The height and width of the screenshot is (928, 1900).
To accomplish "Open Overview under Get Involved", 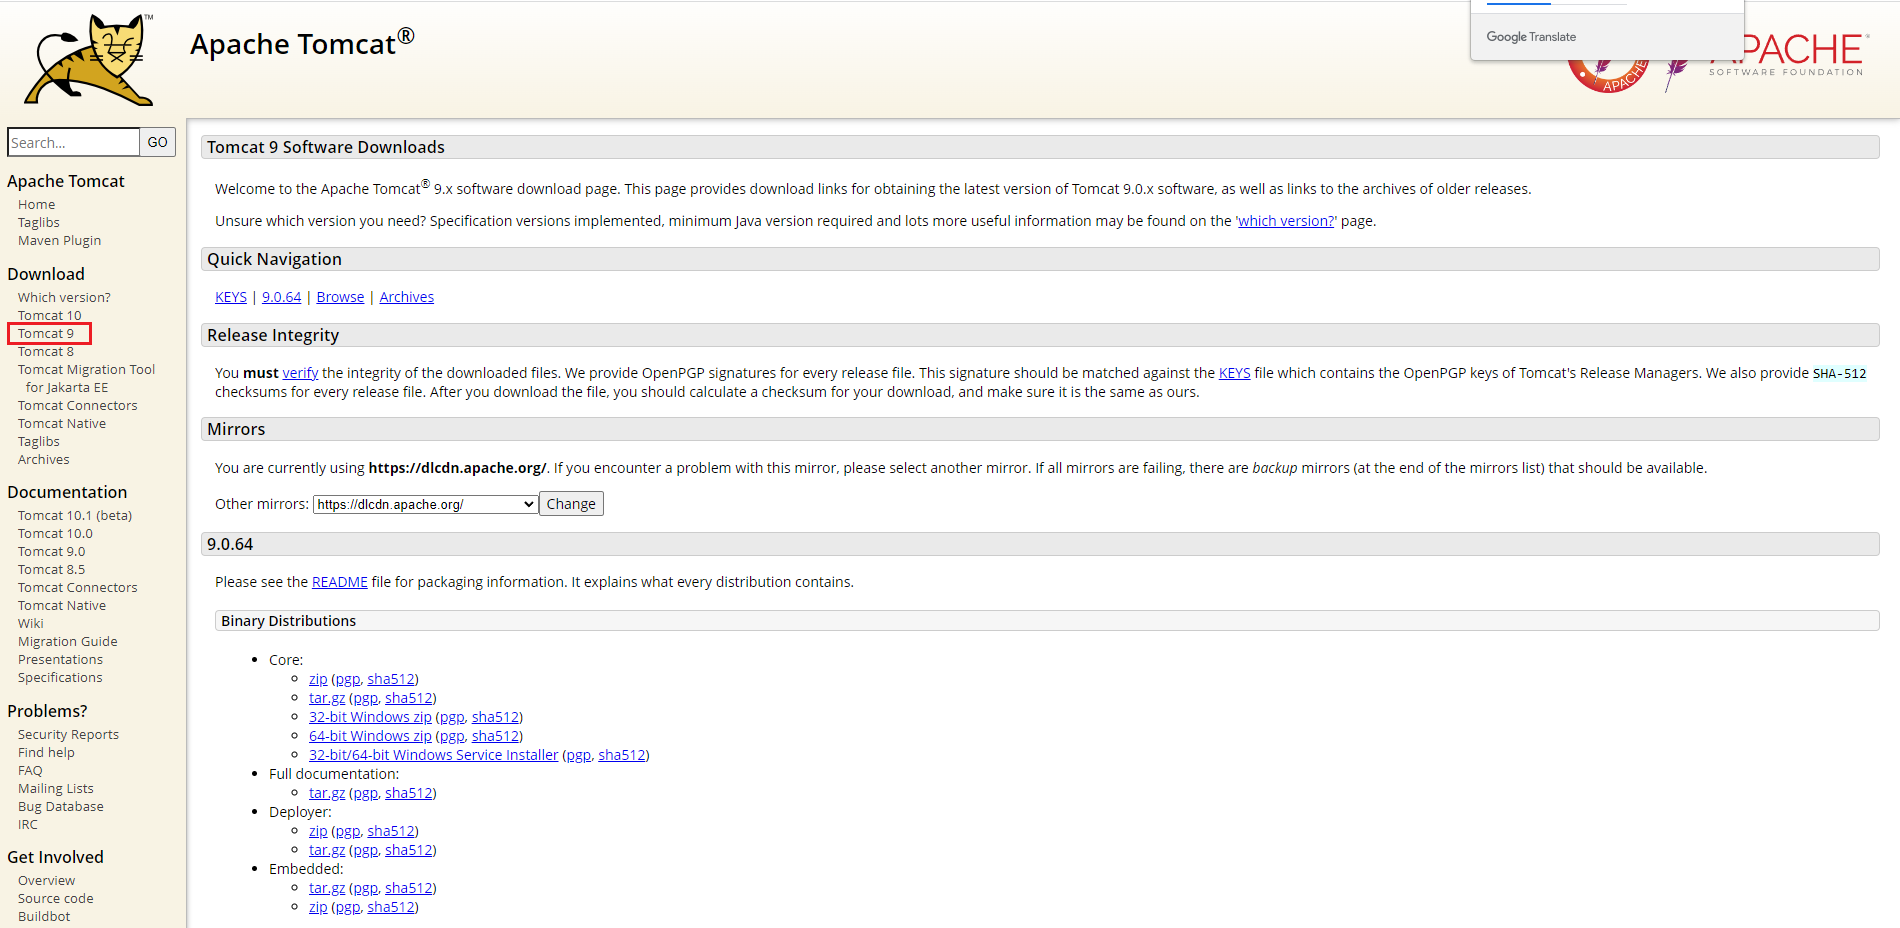I will pos(47,880).
